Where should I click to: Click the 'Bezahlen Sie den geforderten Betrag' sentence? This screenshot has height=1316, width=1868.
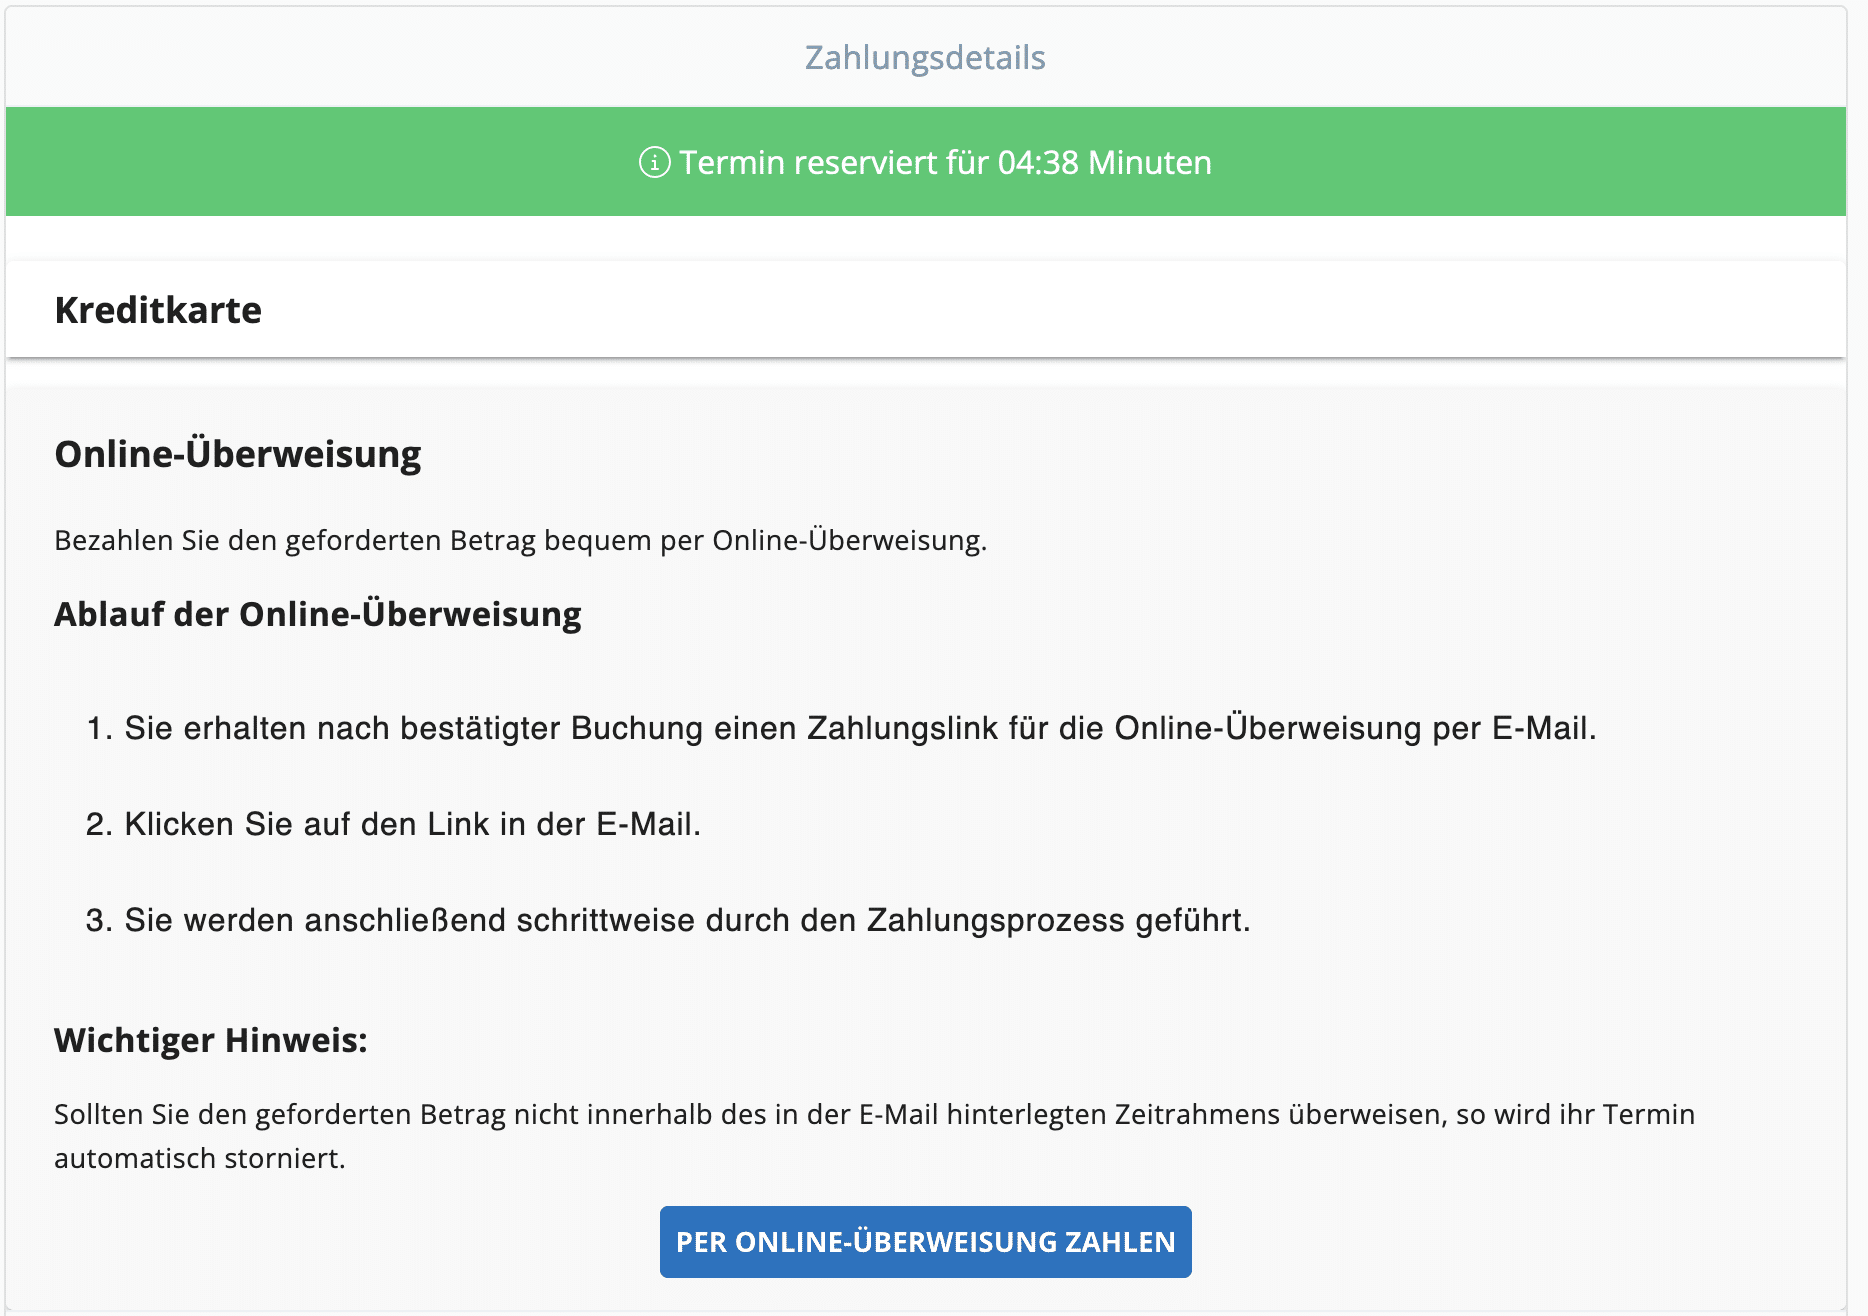pyautogui.click(x=520, y=540)
